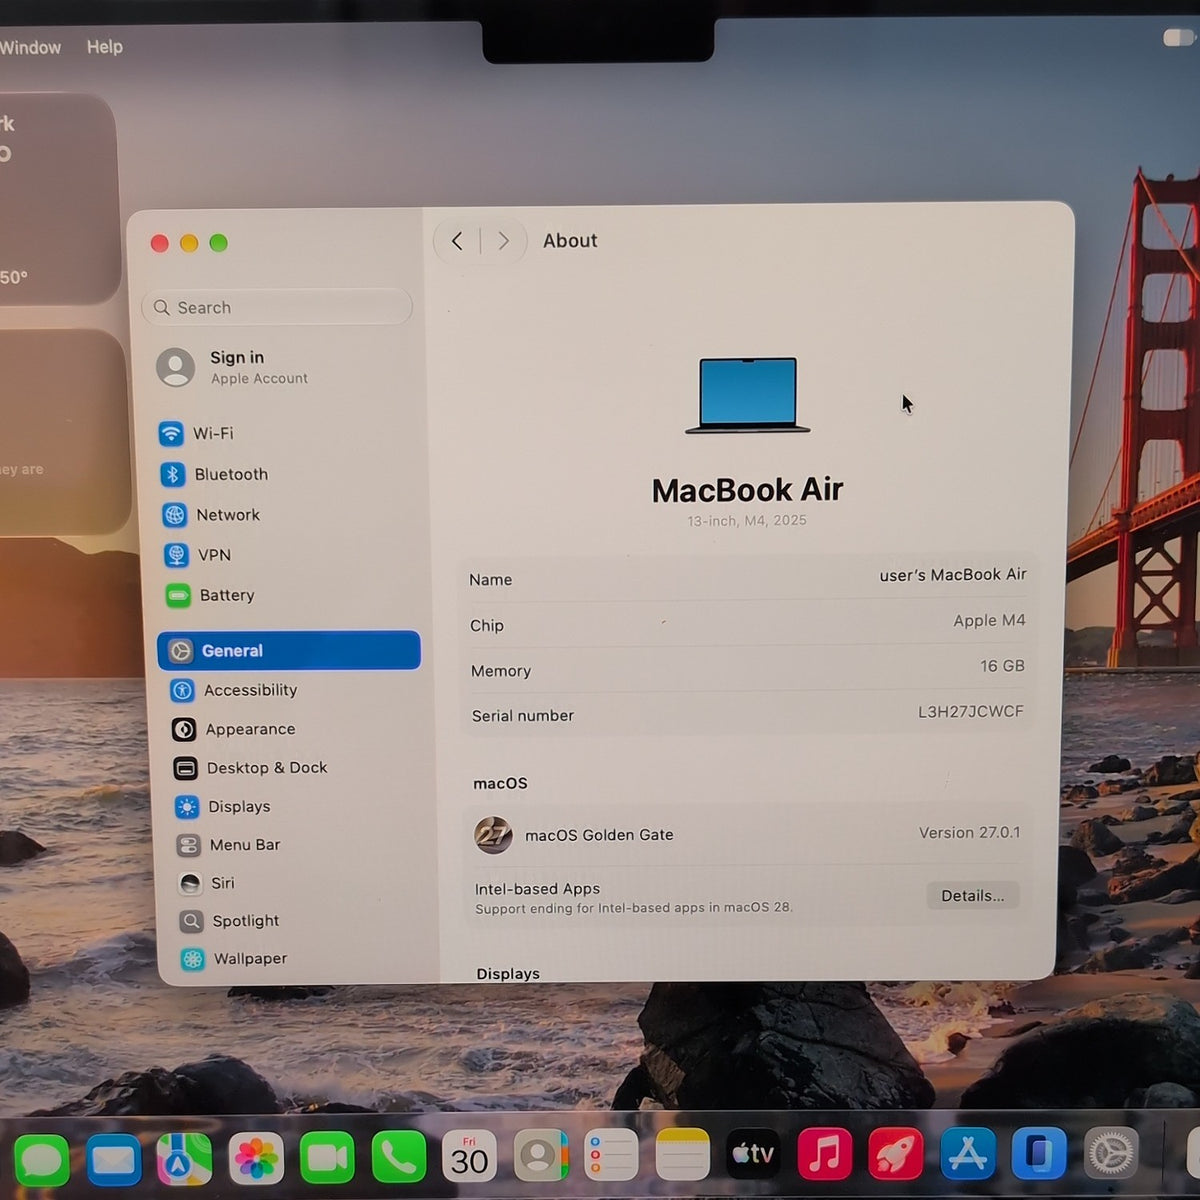Screen dimensions: 1200x1200
Task: Click the serial number L3H27JCWCF
Action: [971, 712]
